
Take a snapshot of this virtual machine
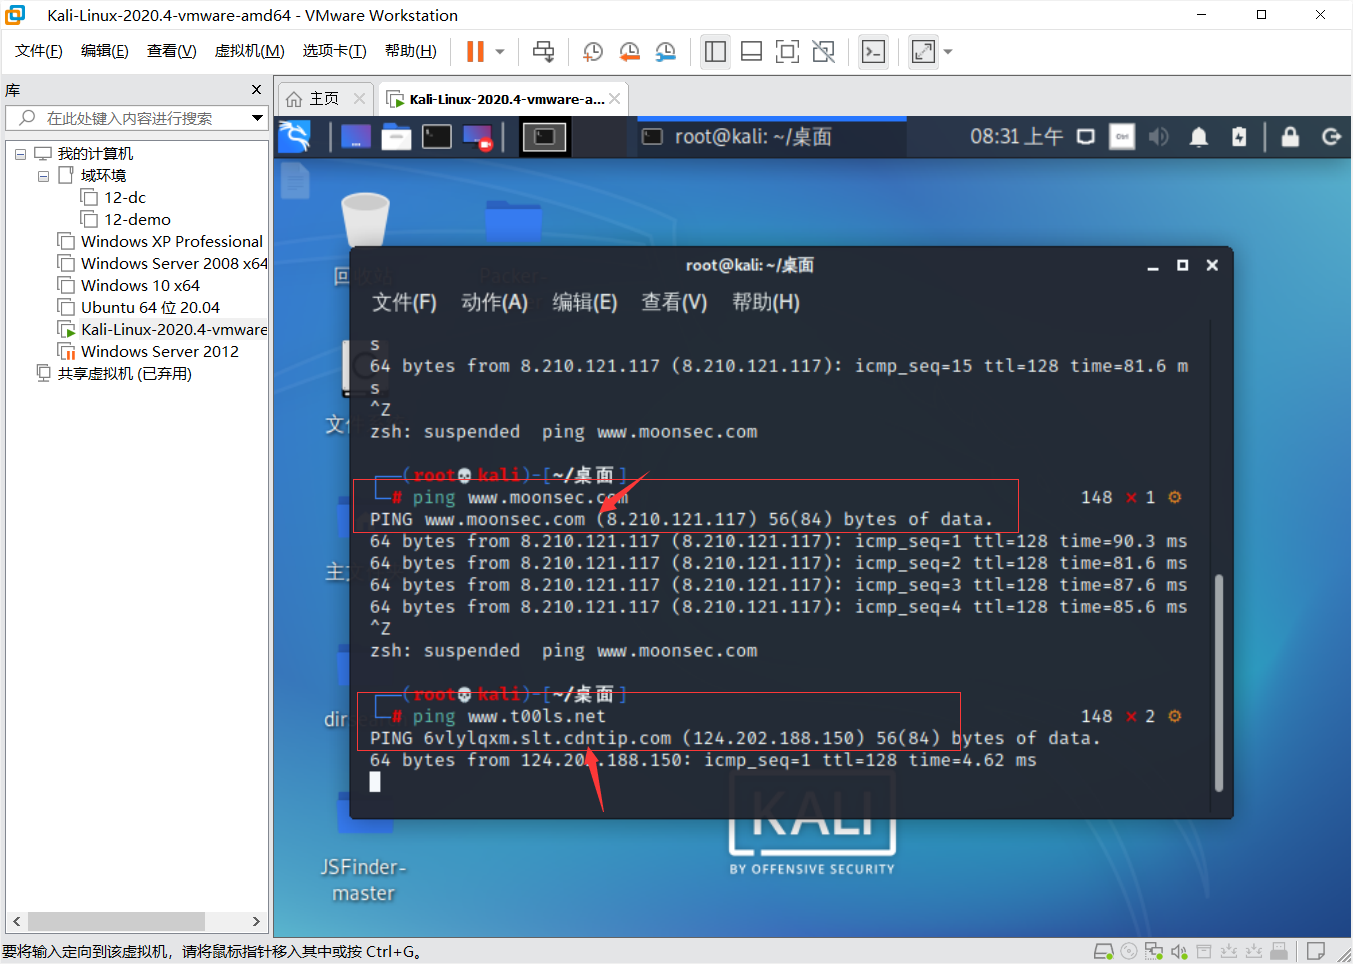[x=593, y=52]
